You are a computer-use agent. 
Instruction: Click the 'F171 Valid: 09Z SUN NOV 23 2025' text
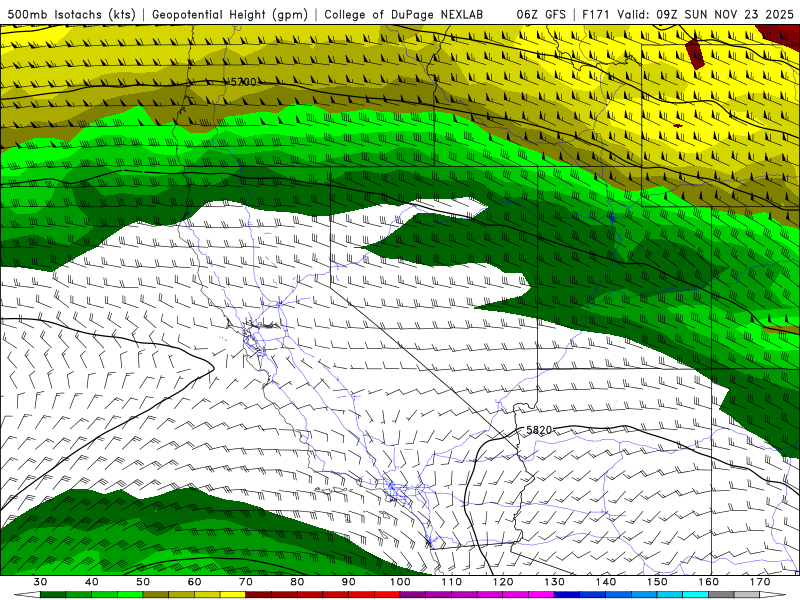(x=688, y=14)
